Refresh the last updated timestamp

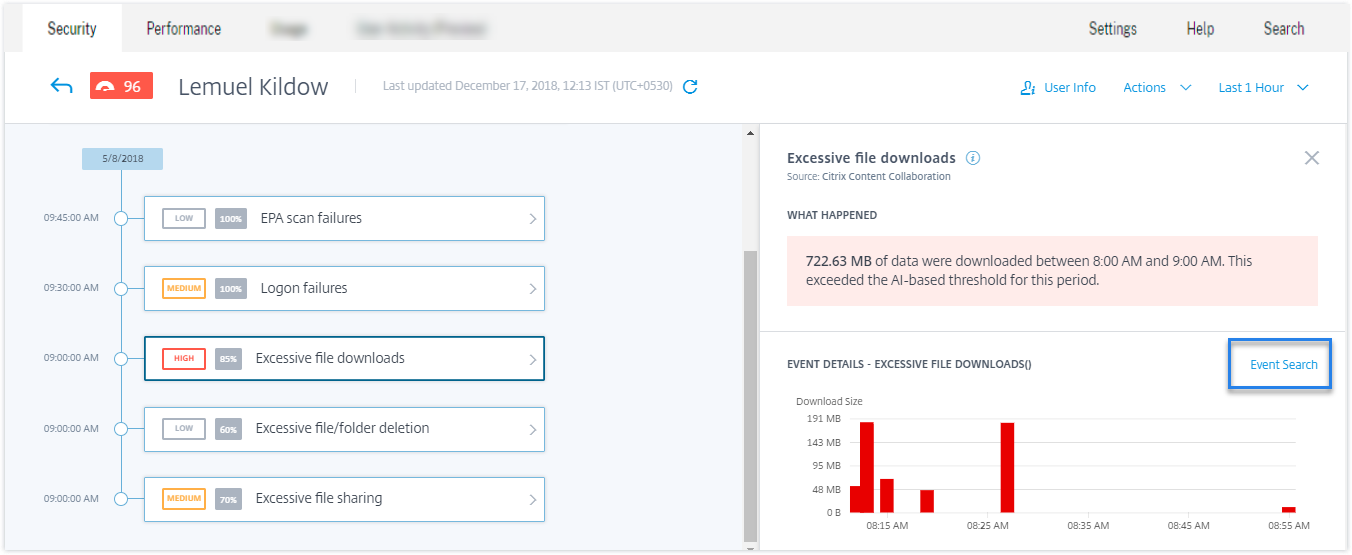pyautogui.click(x=690, y=87)
